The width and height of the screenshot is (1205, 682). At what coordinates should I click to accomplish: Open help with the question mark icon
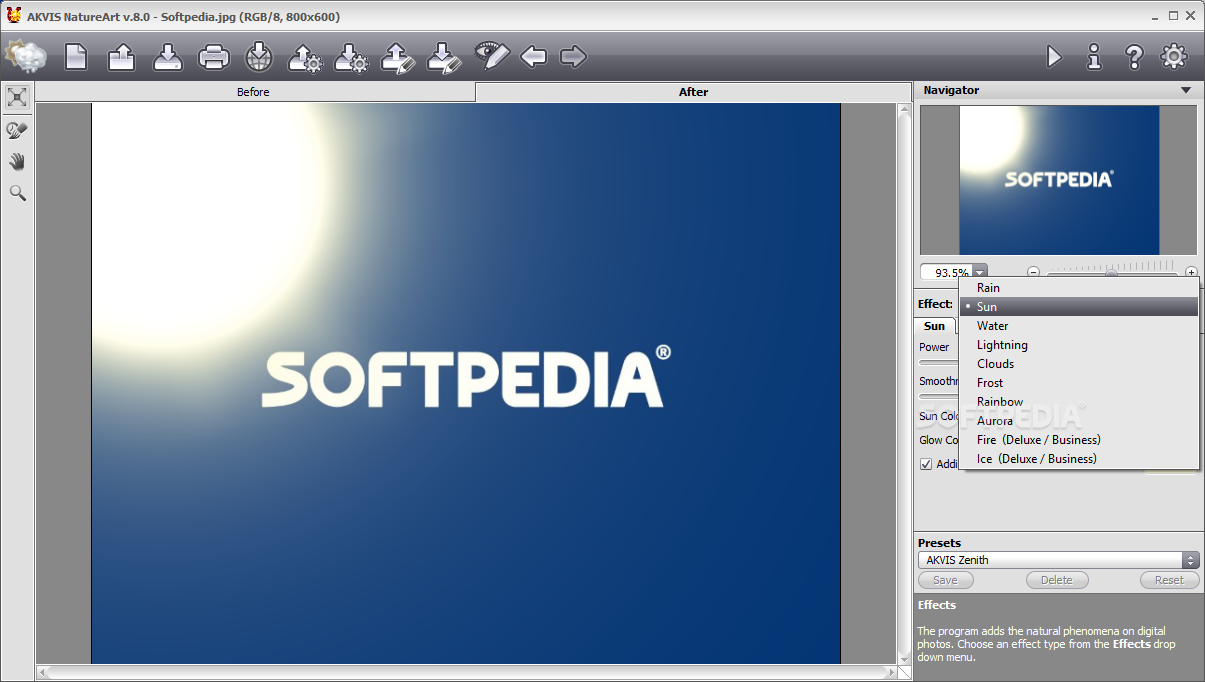[x=1134, y=56]
